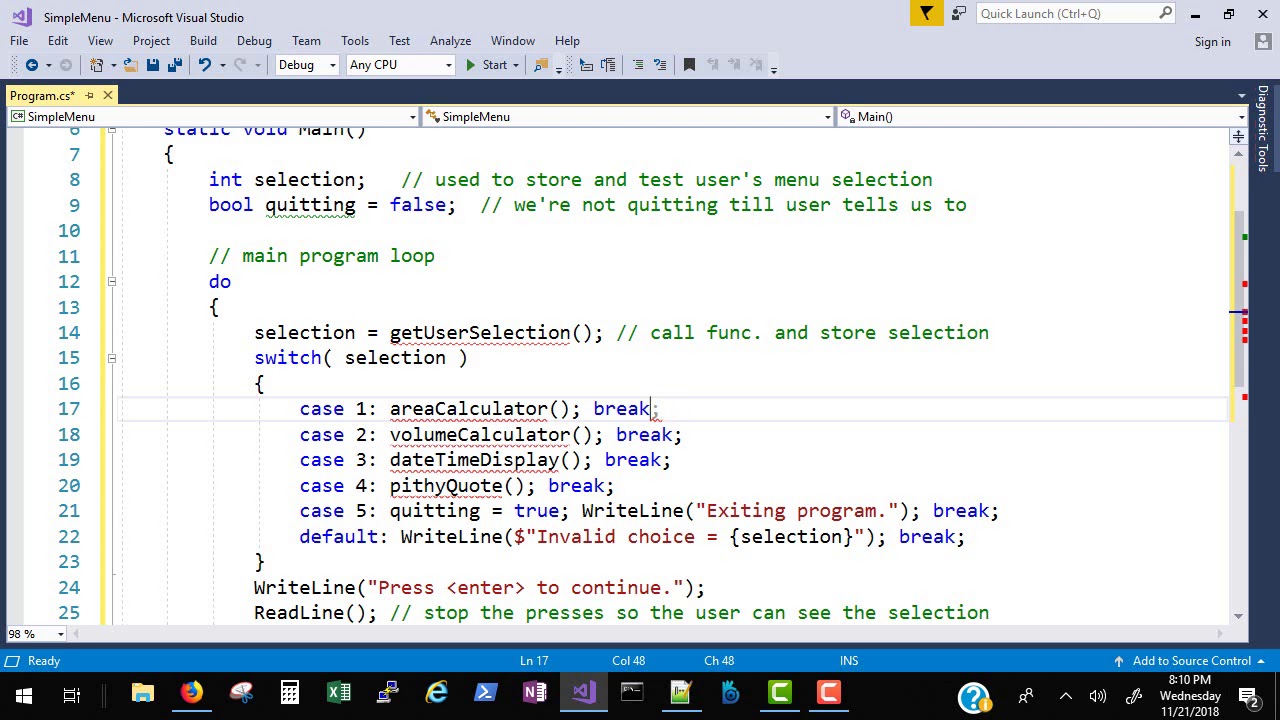Open the notifications filter flag icon

(927, 13)
